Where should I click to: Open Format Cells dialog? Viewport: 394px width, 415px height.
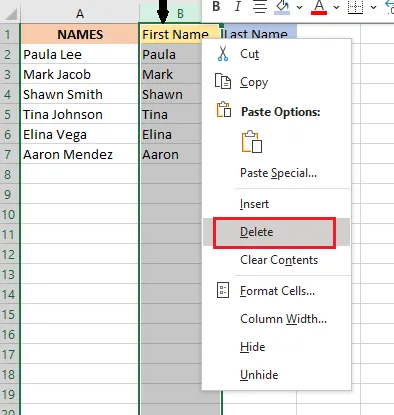[276, 291]
